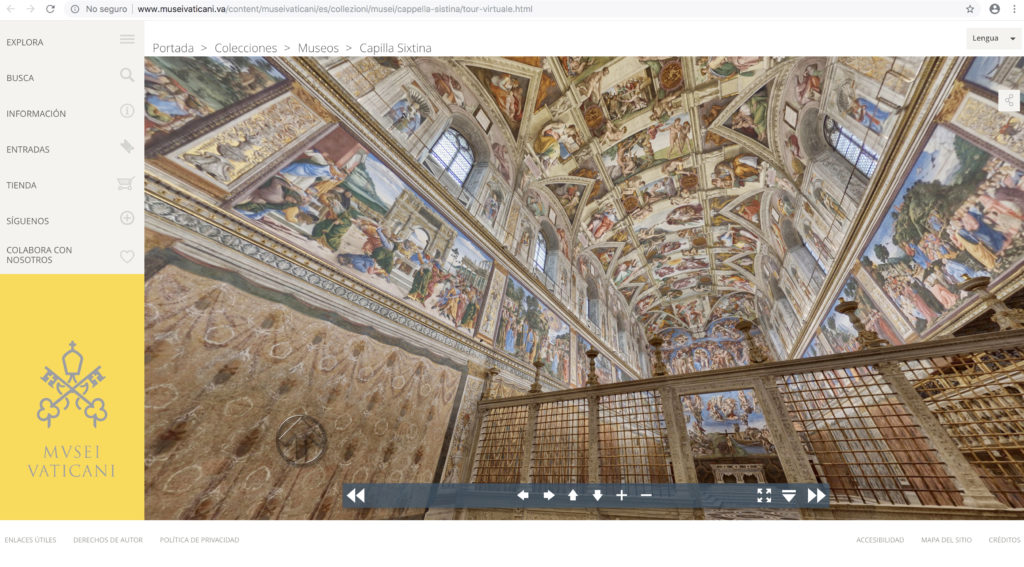
Task: Bookmark the page with star icon
Action: click(970, 9)
